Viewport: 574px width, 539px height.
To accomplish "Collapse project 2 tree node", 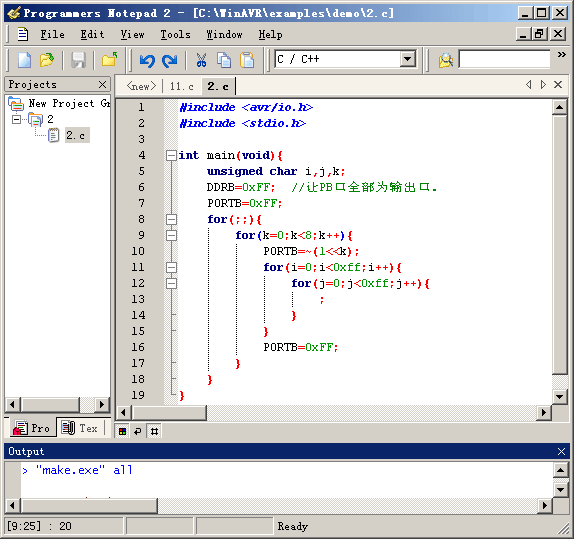I will click(x=16, y=119).
